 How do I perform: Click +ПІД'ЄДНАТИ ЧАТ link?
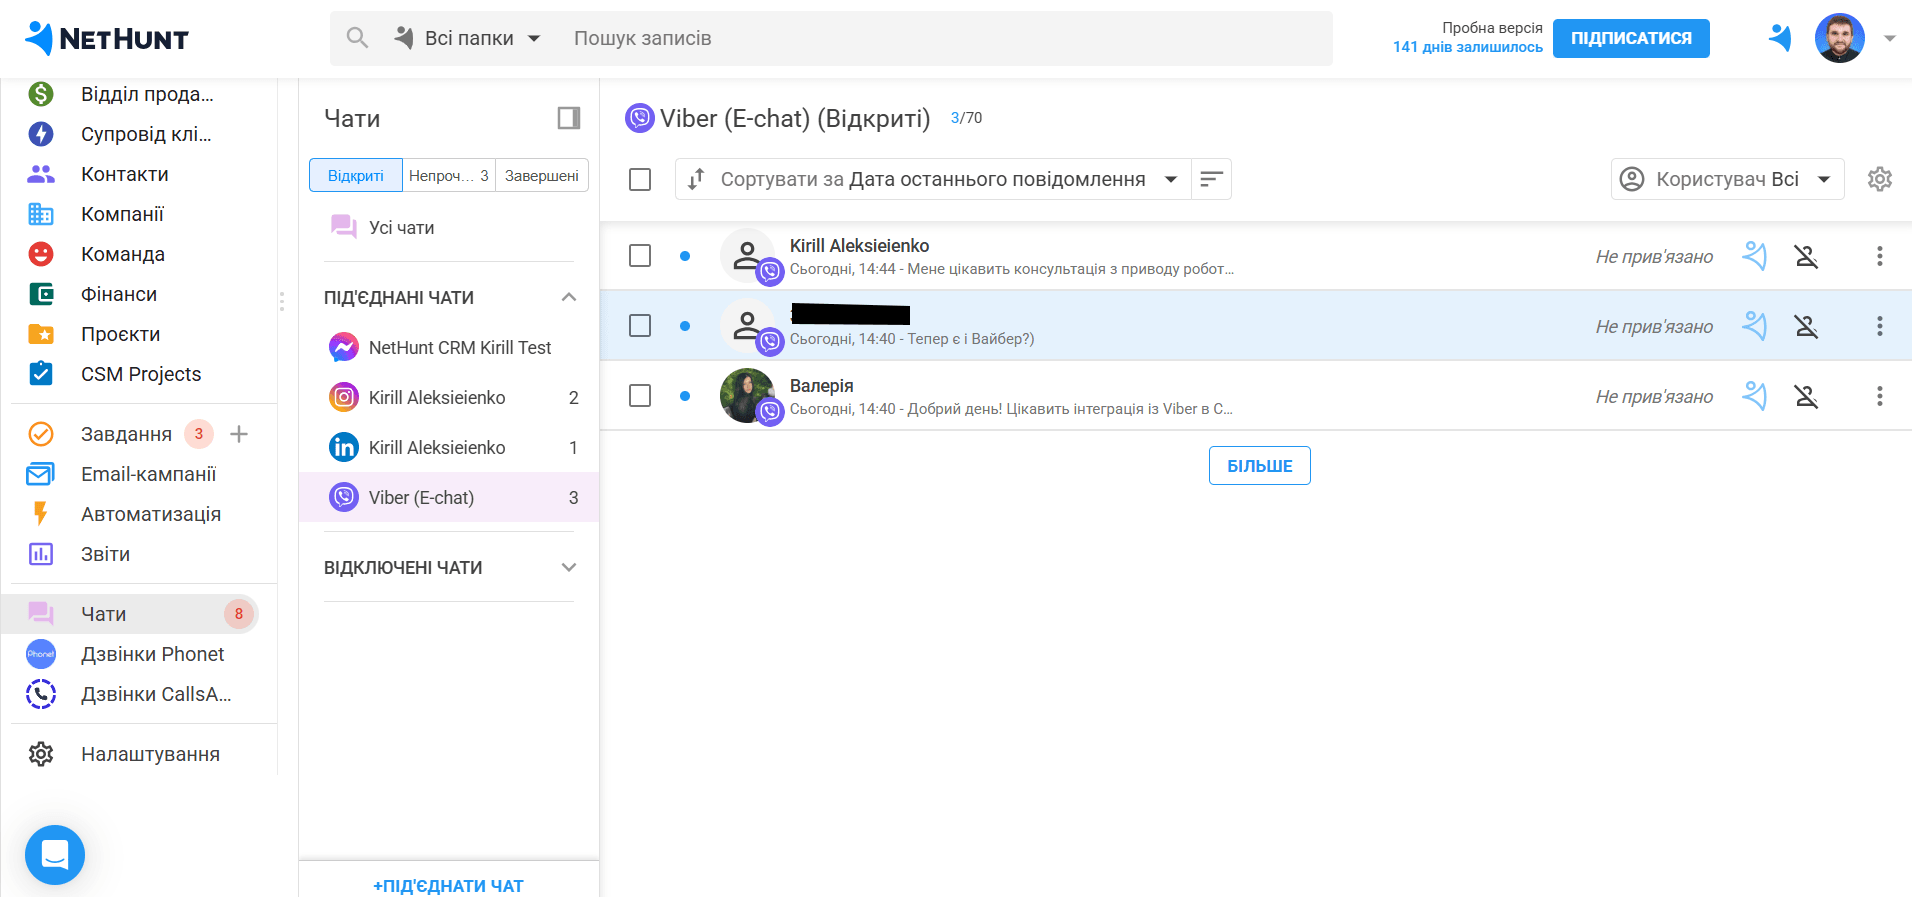click(448, 886)
